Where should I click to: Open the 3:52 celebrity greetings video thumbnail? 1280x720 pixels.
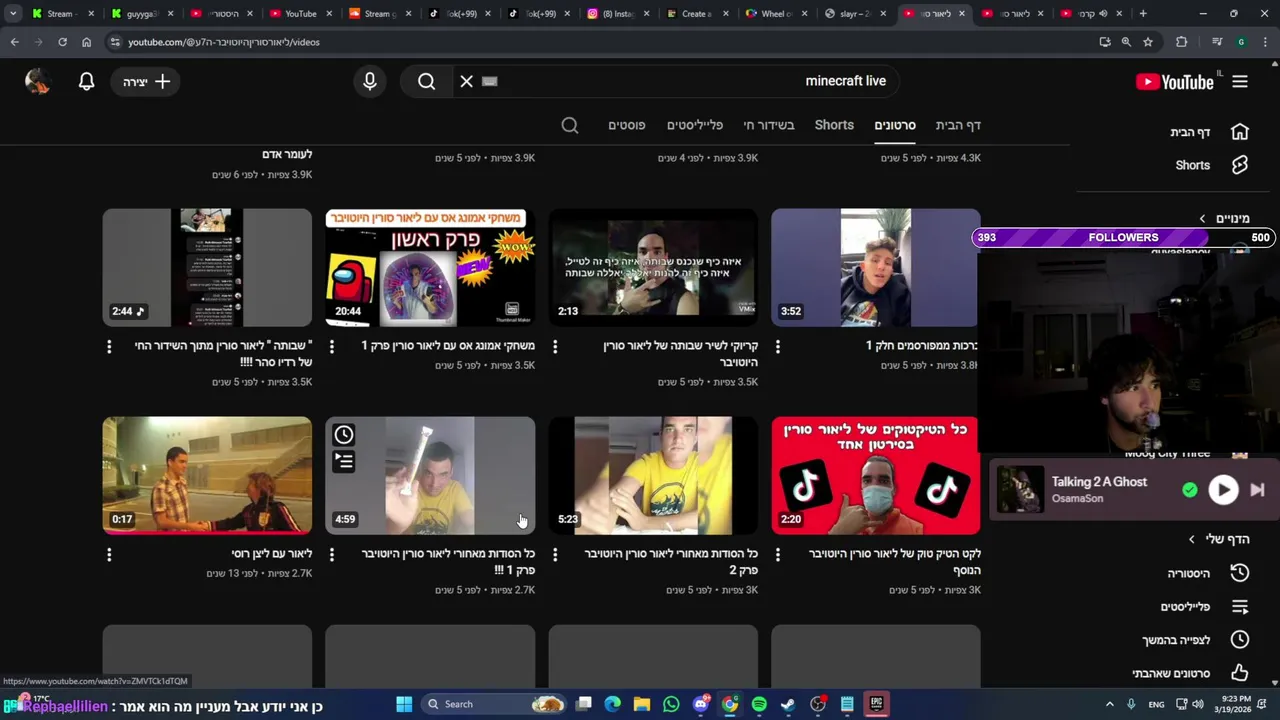pos(875,268)
